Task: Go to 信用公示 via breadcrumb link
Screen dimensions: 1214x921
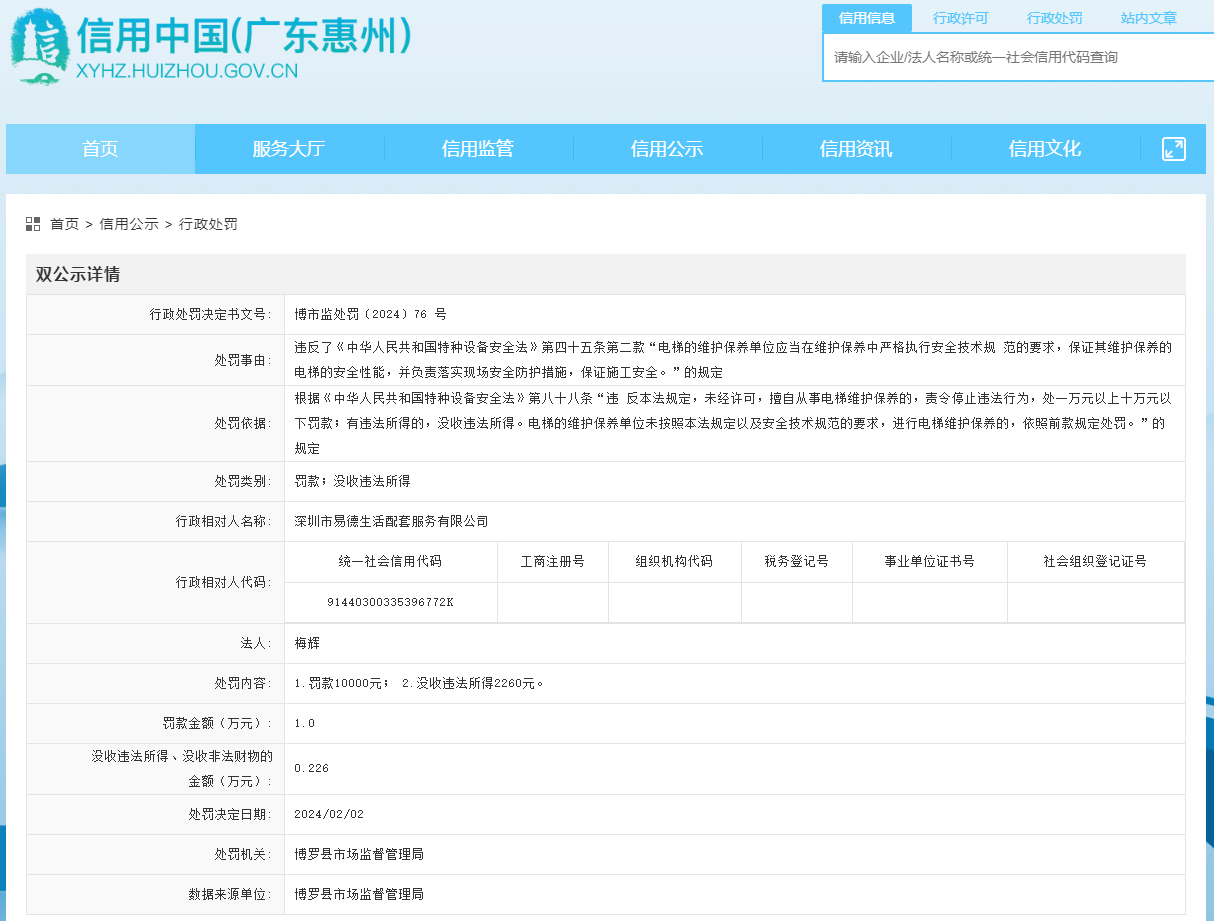Action: coord(129,224)
